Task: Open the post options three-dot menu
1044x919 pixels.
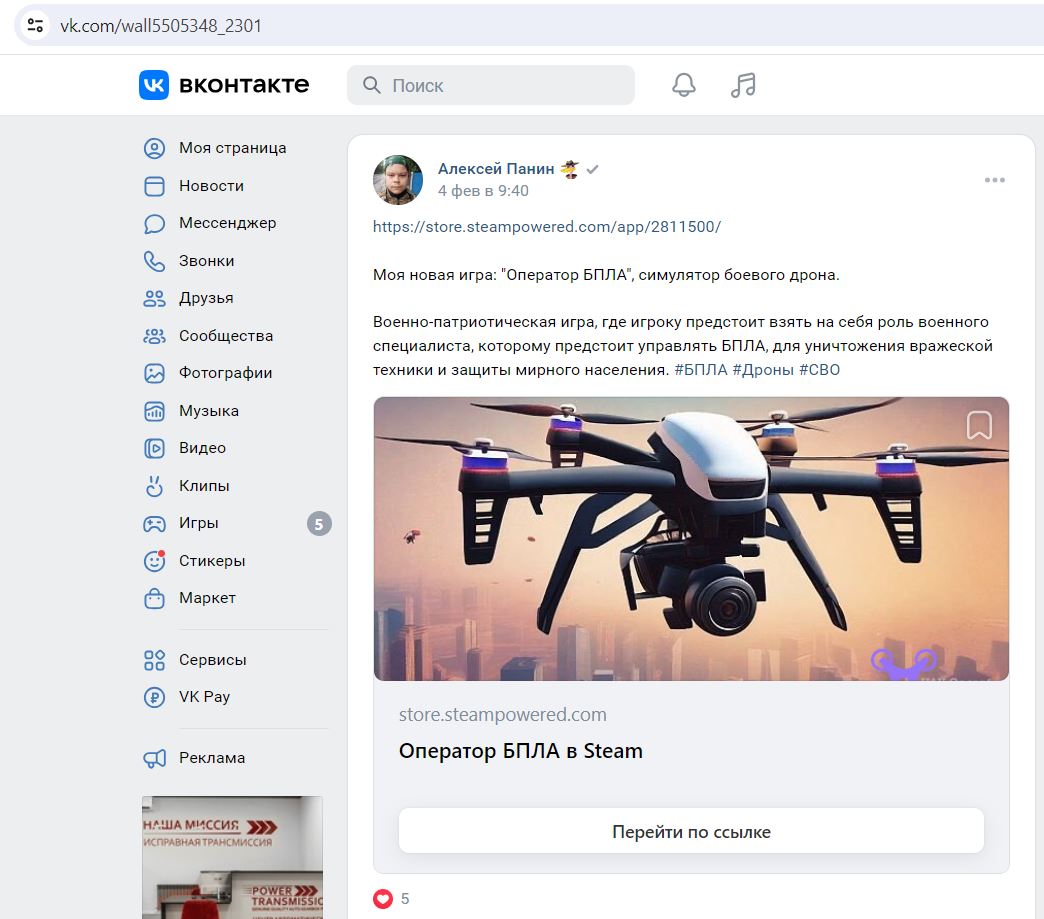Action: (995, 180)
